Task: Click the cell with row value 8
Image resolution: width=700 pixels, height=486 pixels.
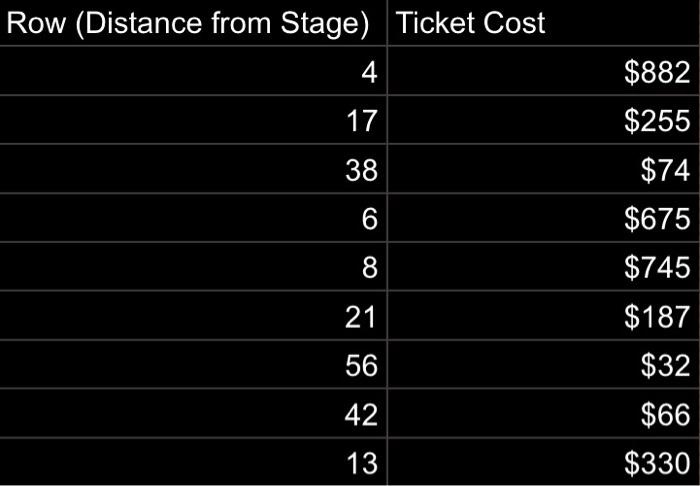Action: pos(193,266)
